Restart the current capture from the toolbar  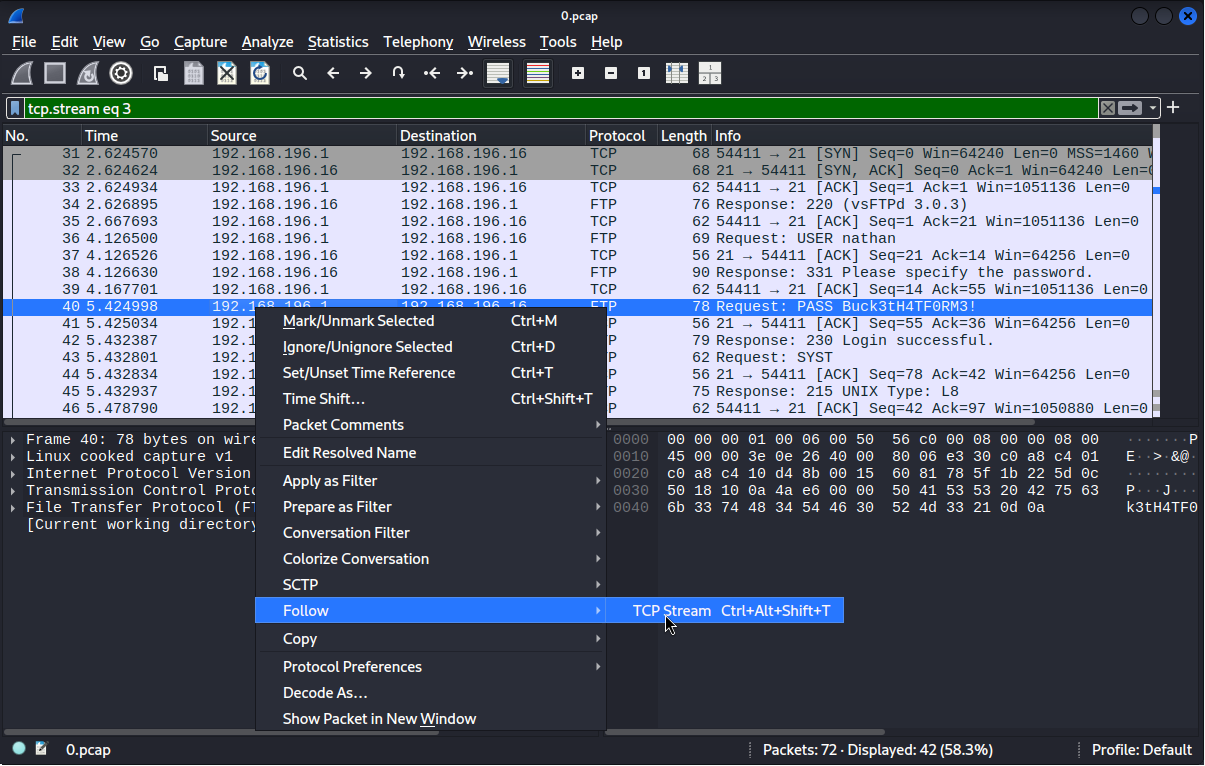tap(88, 73)
